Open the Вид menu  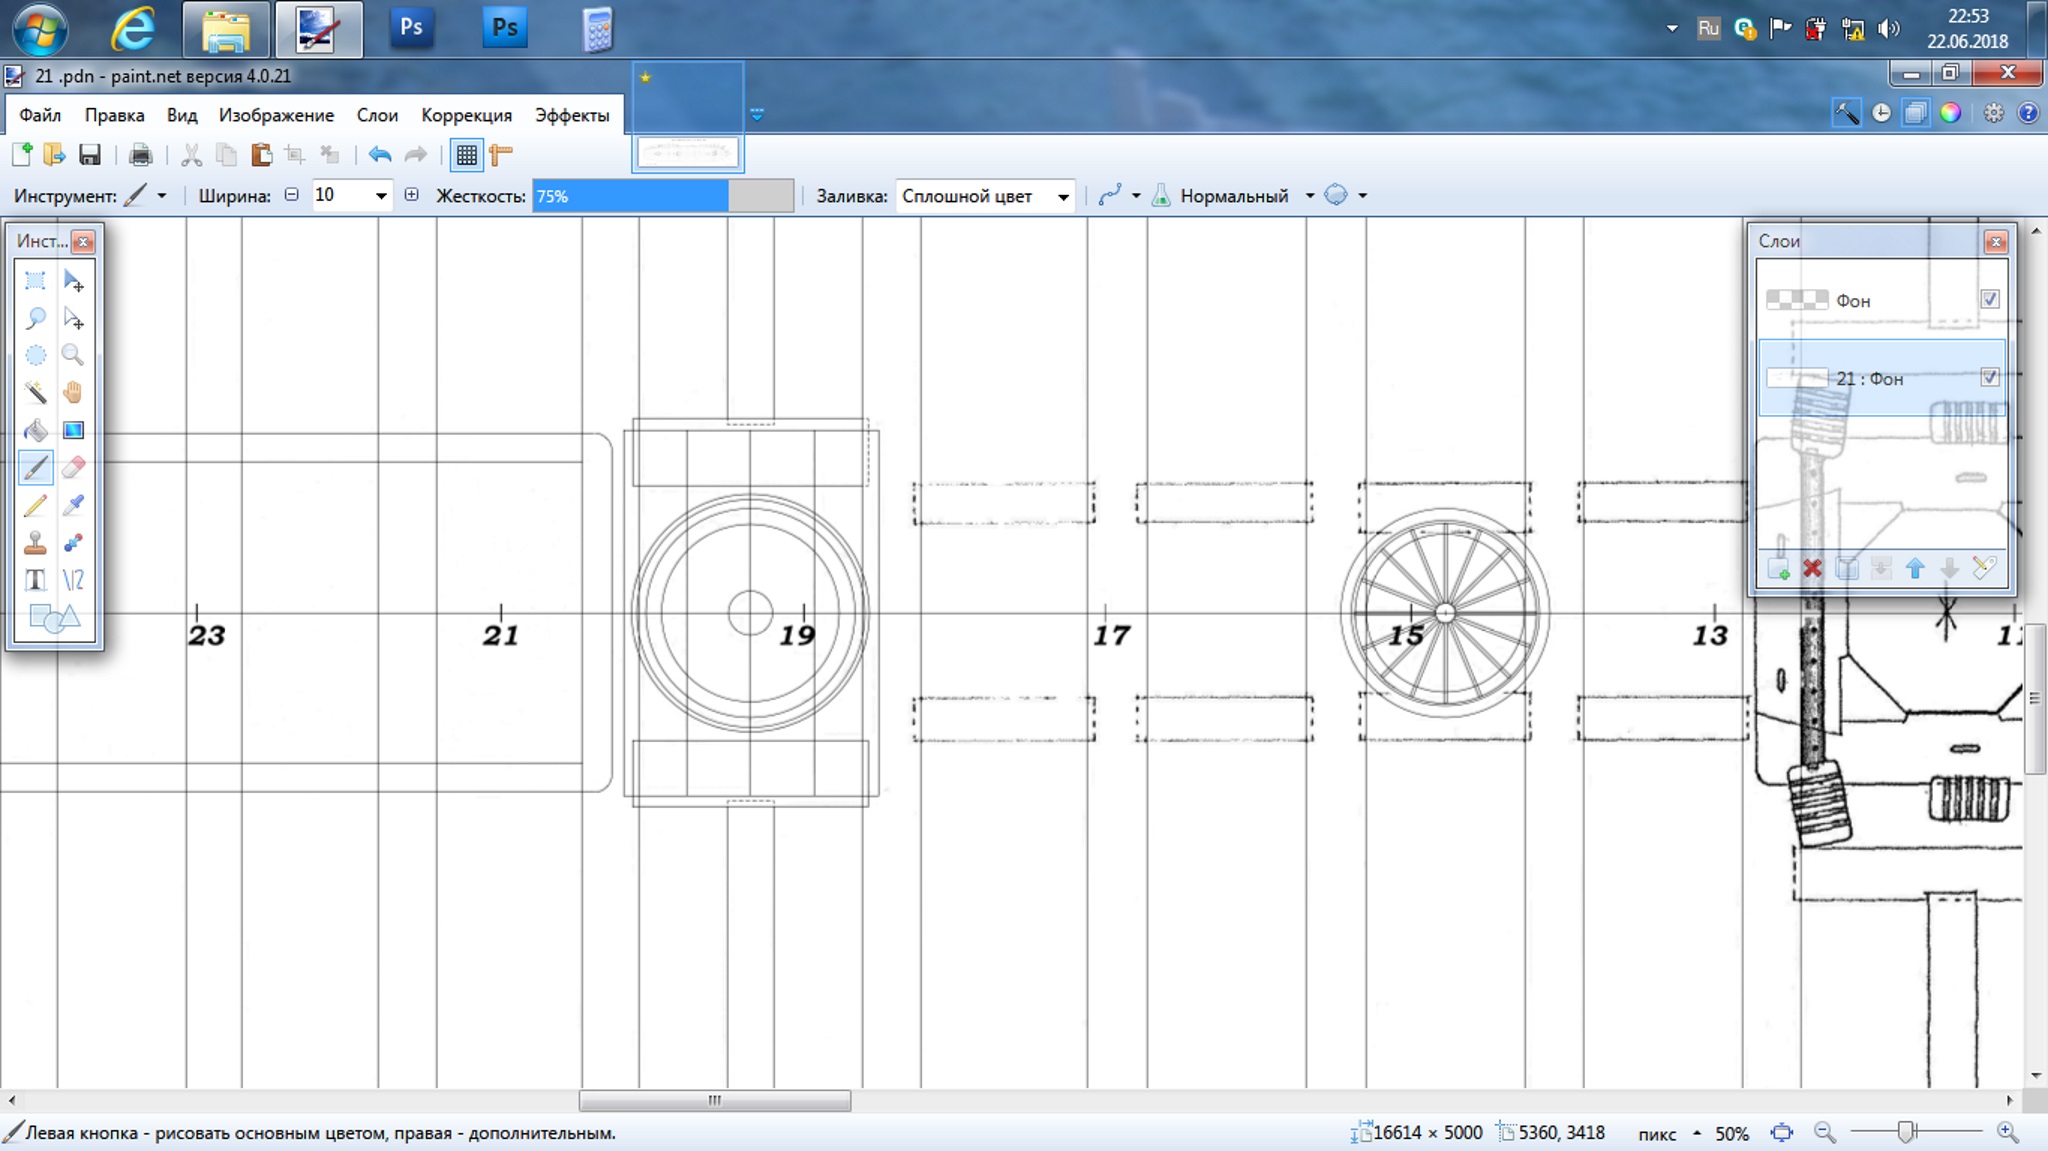(182, 115)
